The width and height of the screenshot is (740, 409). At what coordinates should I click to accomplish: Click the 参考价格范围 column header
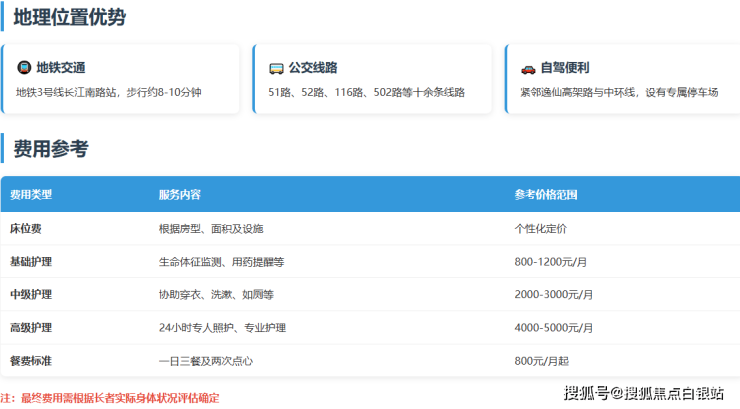(x=546, y=194)
